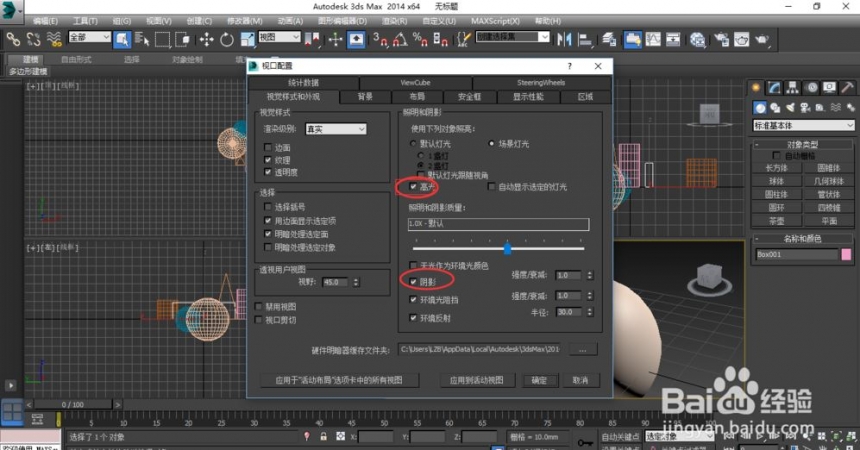Click the 半径 spinner arrows

tap(590, 312)
